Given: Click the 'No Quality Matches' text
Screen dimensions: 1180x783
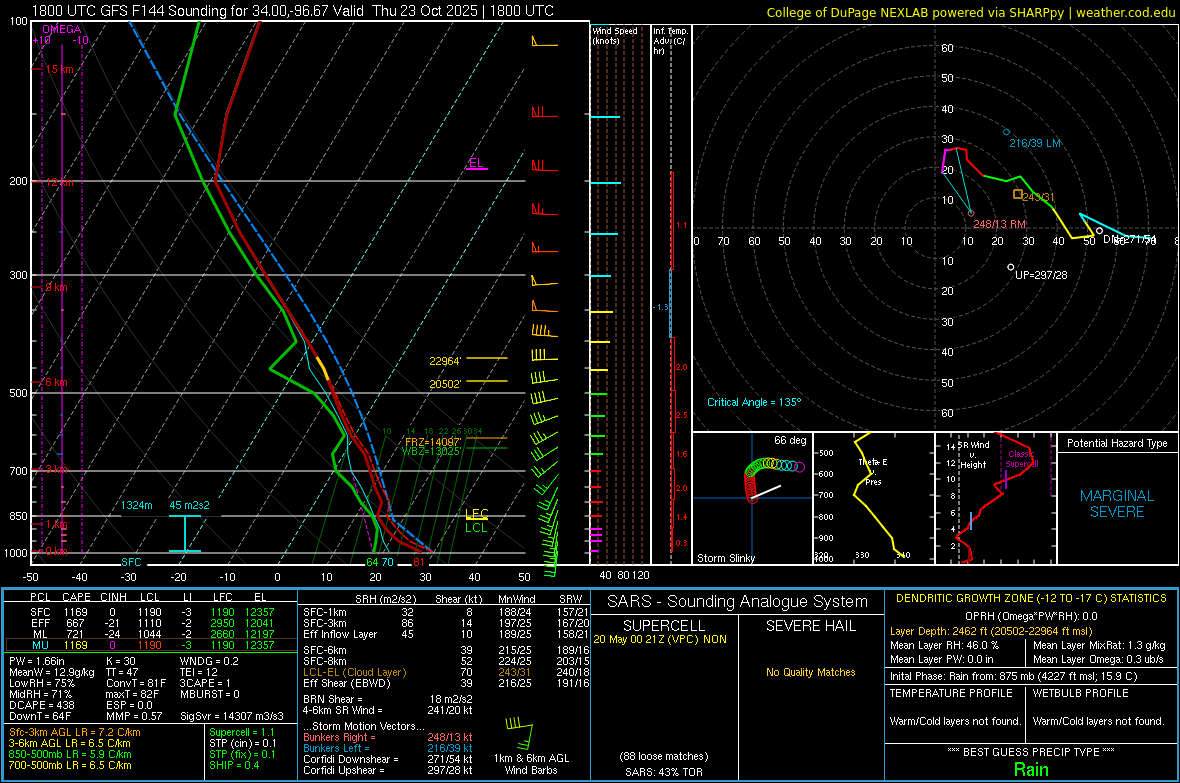Looking at the screenshot, I should [810, 672].
